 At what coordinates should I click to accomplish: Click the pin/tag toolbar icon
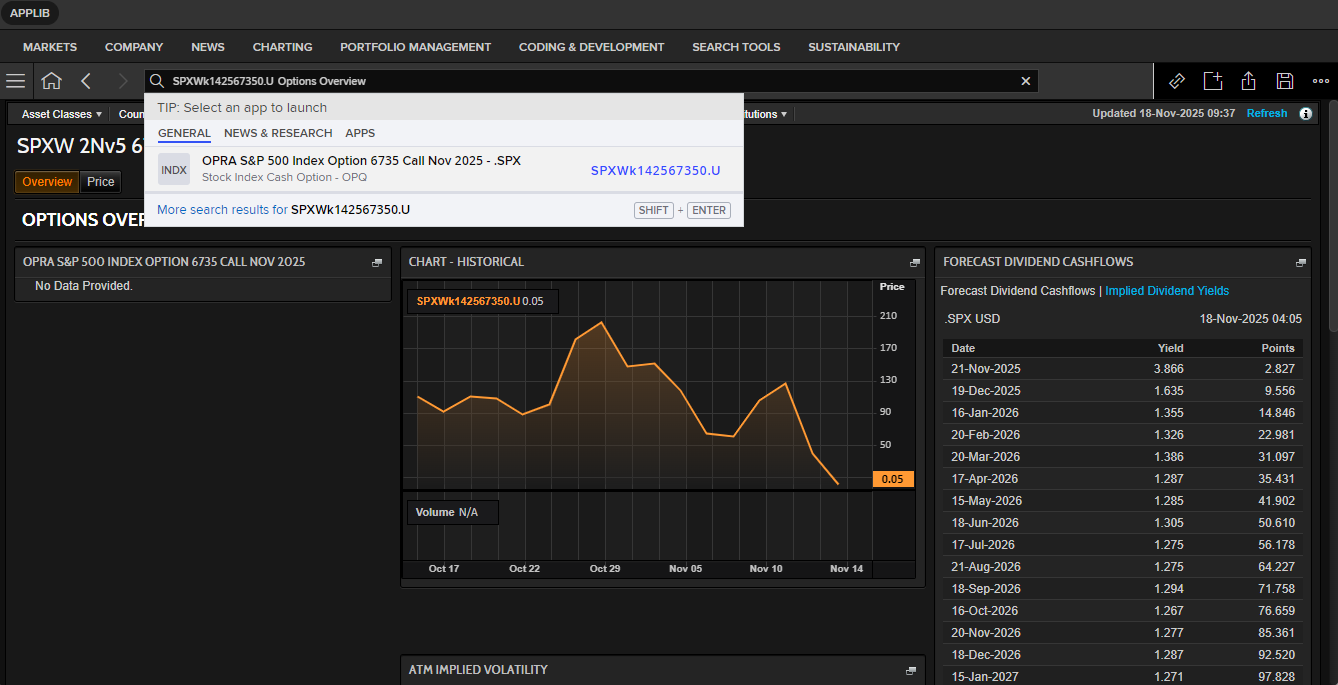(x=1177, y=81)
